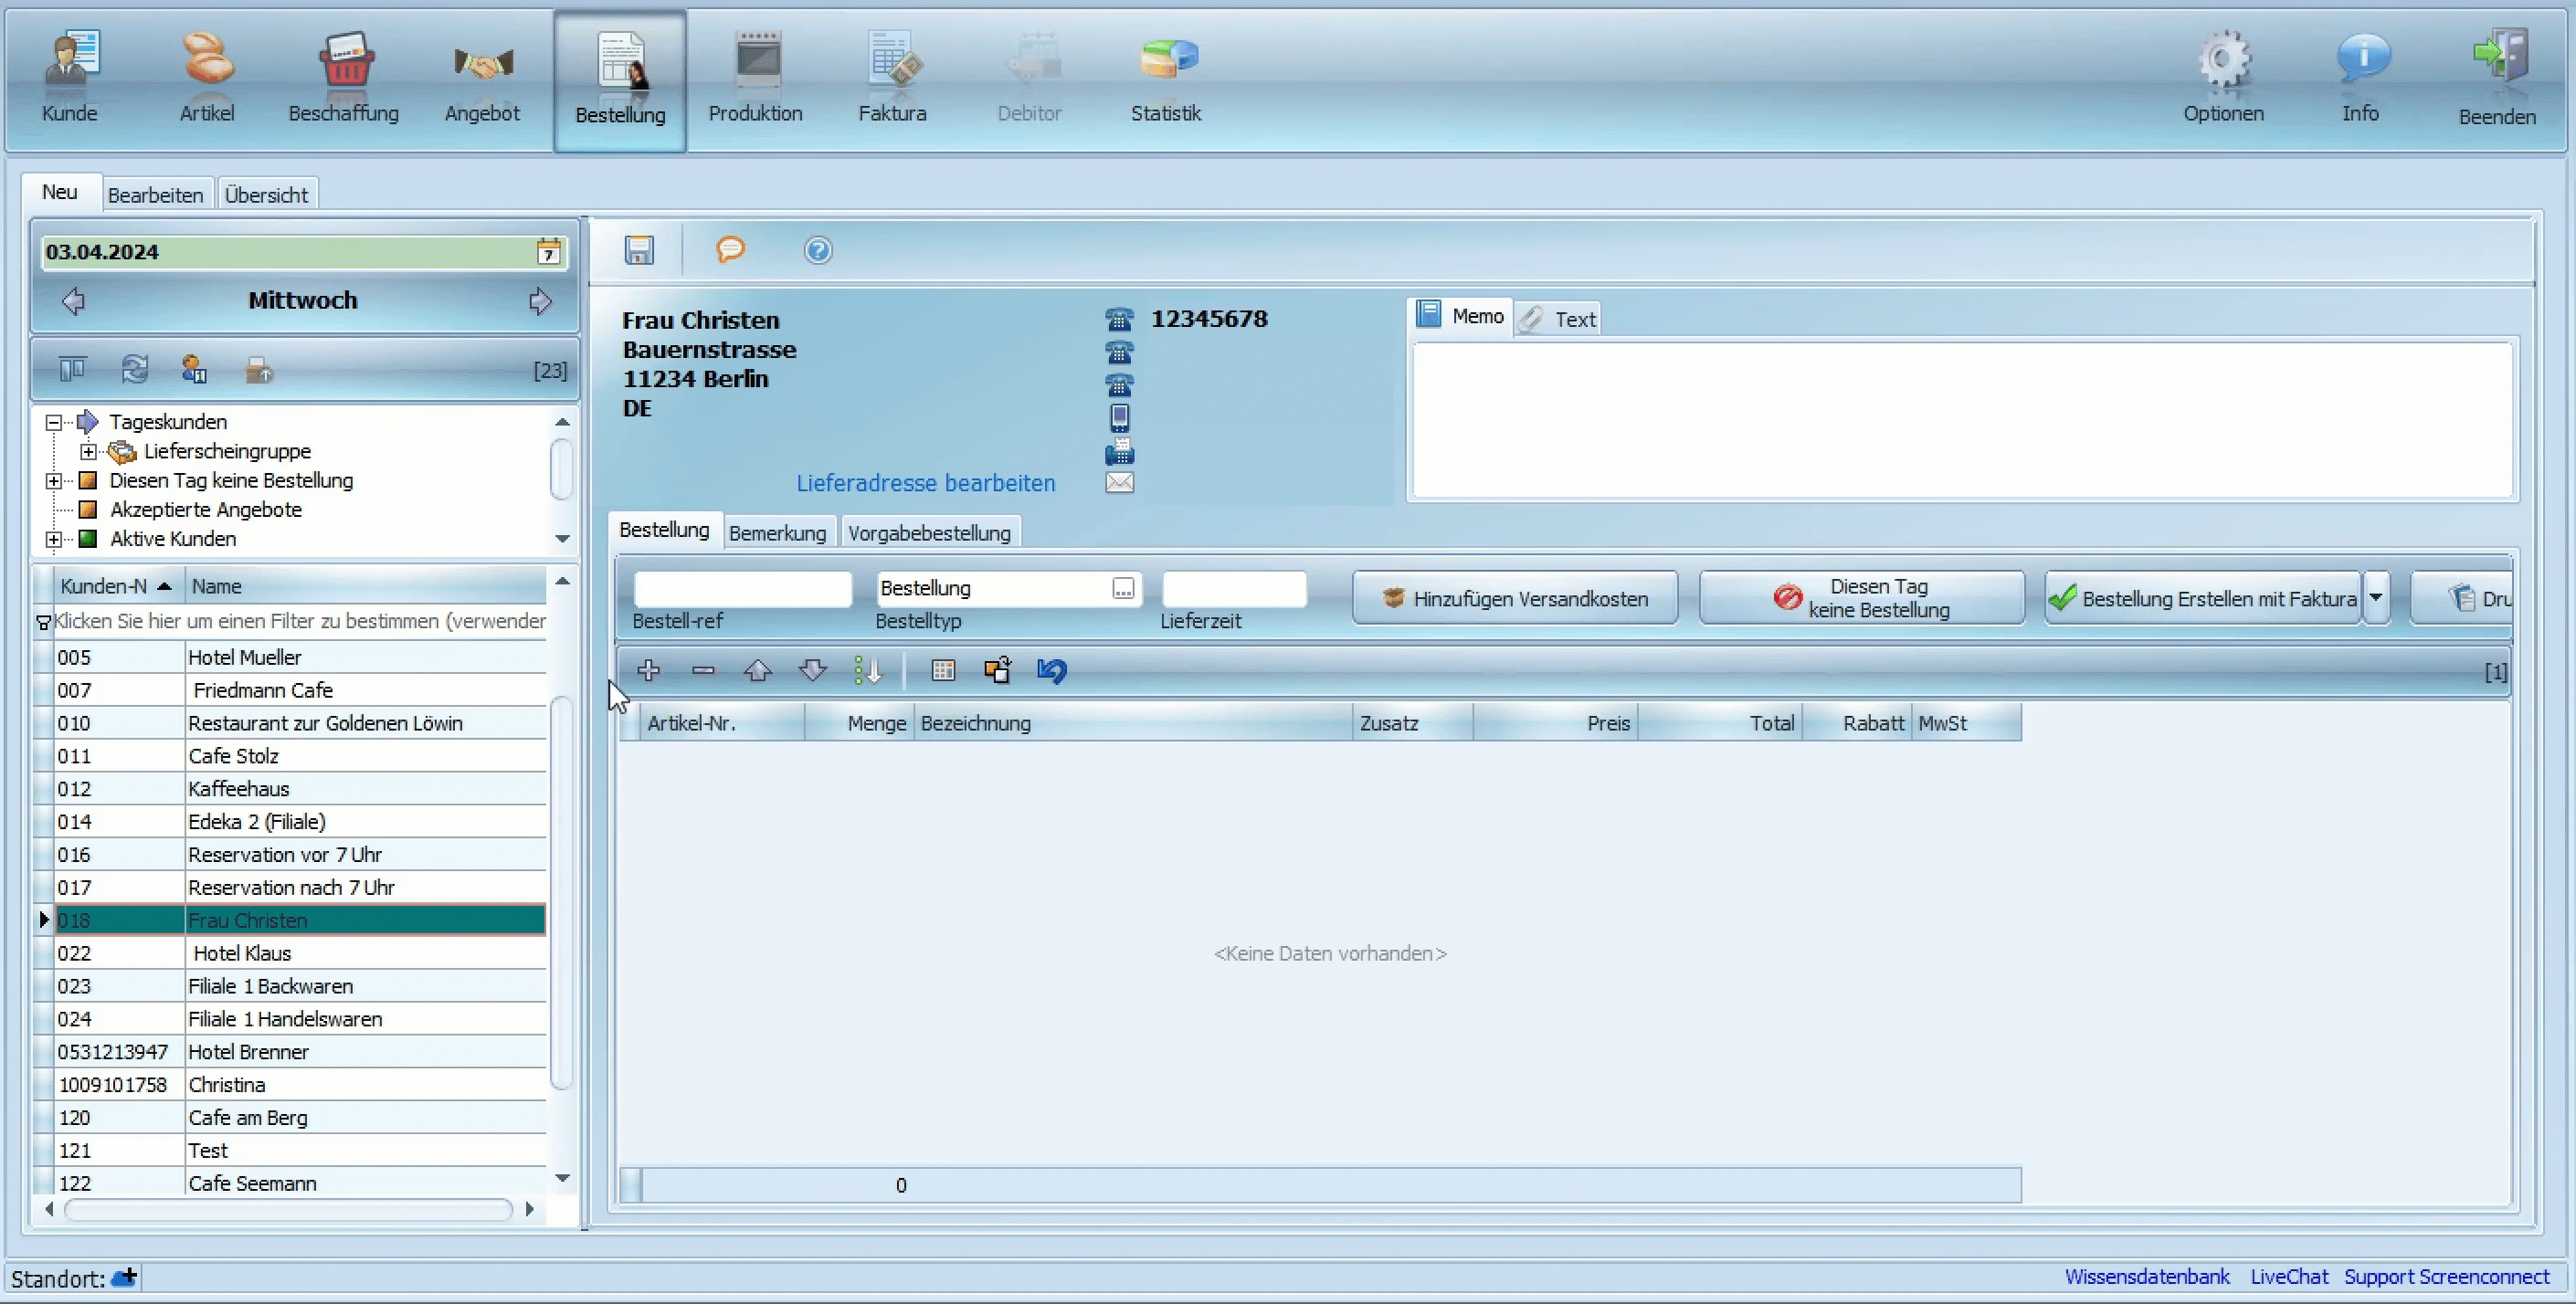Click the save document icon

pos(637,249)
